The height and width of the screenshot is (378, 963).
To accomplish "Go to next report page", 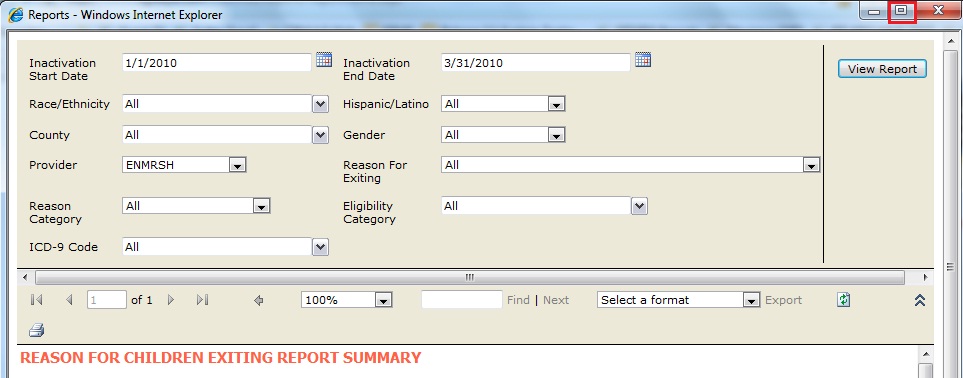I will pos(171,300).
